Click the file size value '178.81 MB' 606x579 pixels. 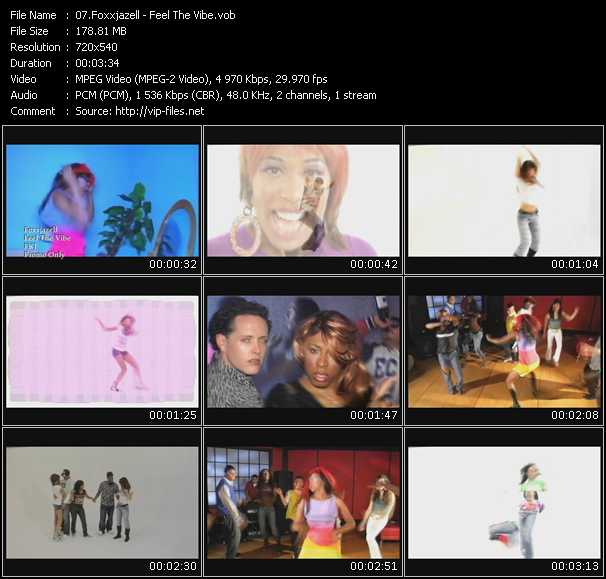point(101,31)
